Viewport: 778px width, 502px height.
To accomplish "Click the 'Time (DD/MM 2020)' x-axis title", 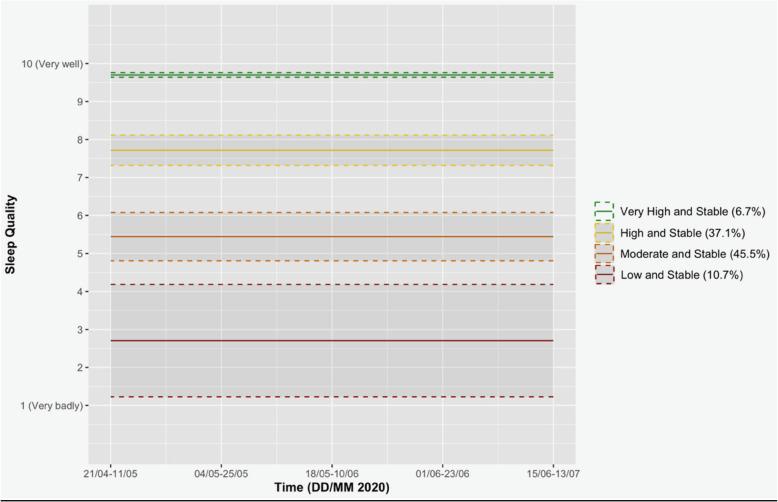I will [x=332, y=486].
